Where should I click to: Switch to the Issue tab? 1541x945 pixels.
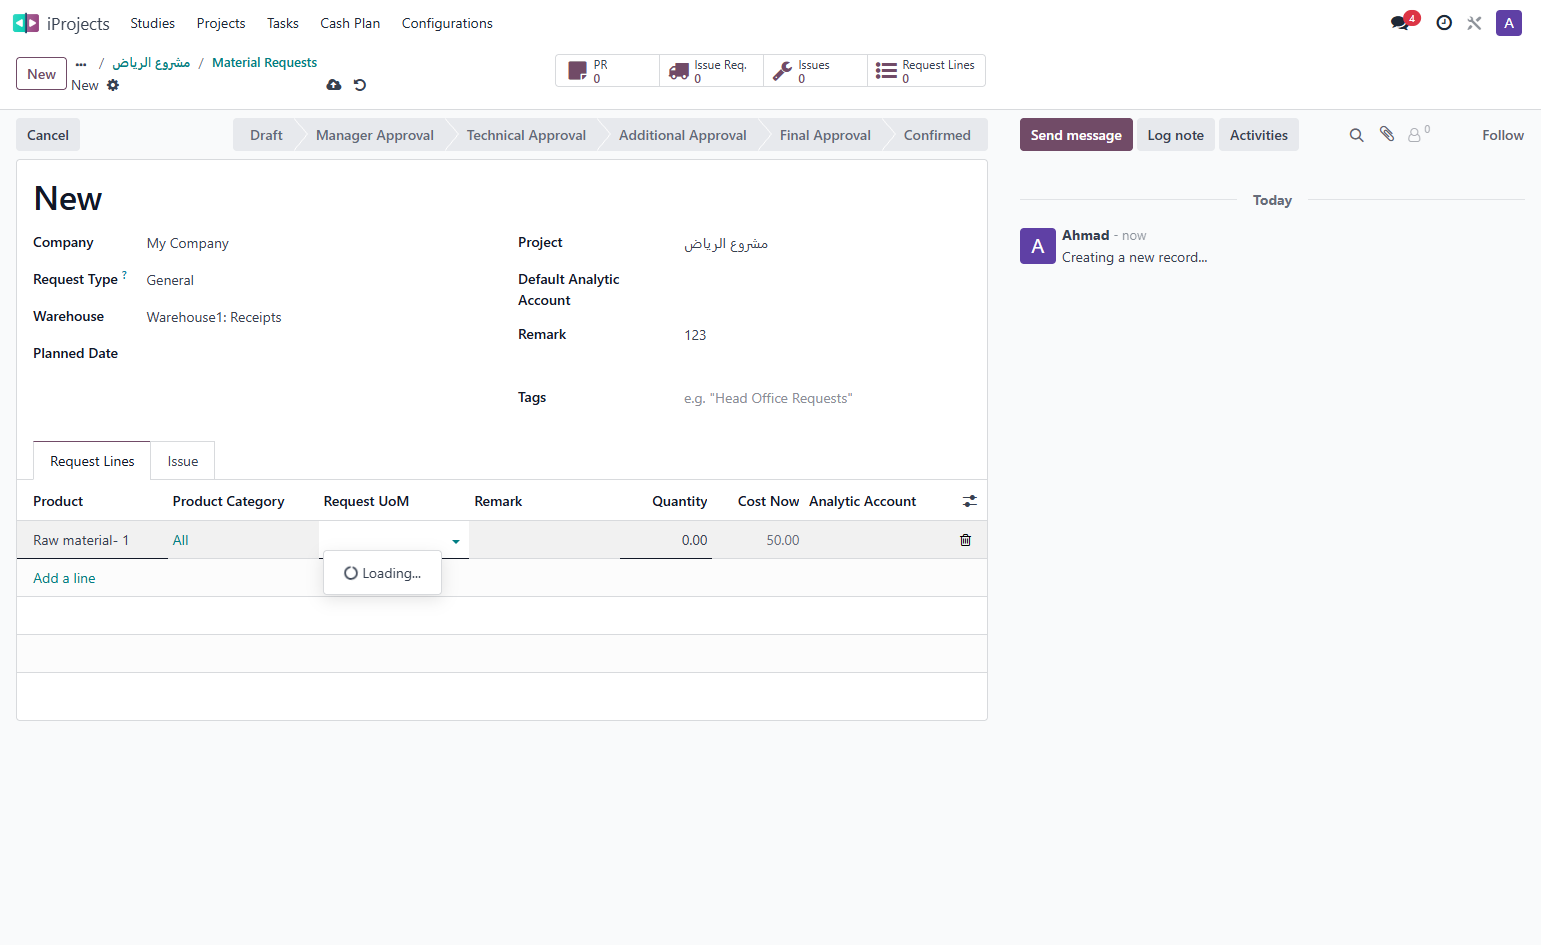[183, 461]
